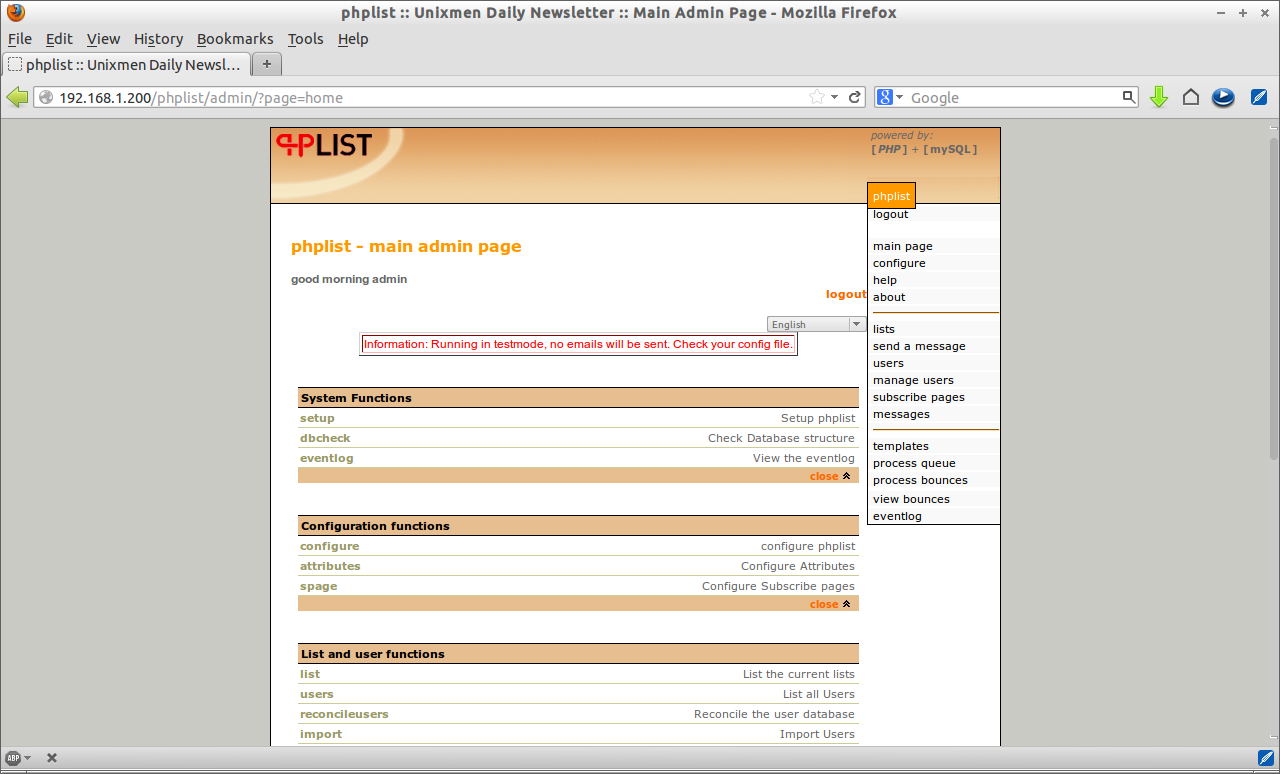
Task: Click the orange phplist sidebar tab
Action: (891, 196)
